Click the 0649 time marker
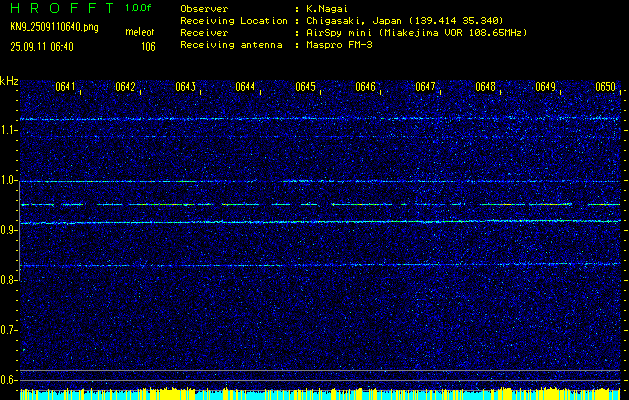 point(545,87)
